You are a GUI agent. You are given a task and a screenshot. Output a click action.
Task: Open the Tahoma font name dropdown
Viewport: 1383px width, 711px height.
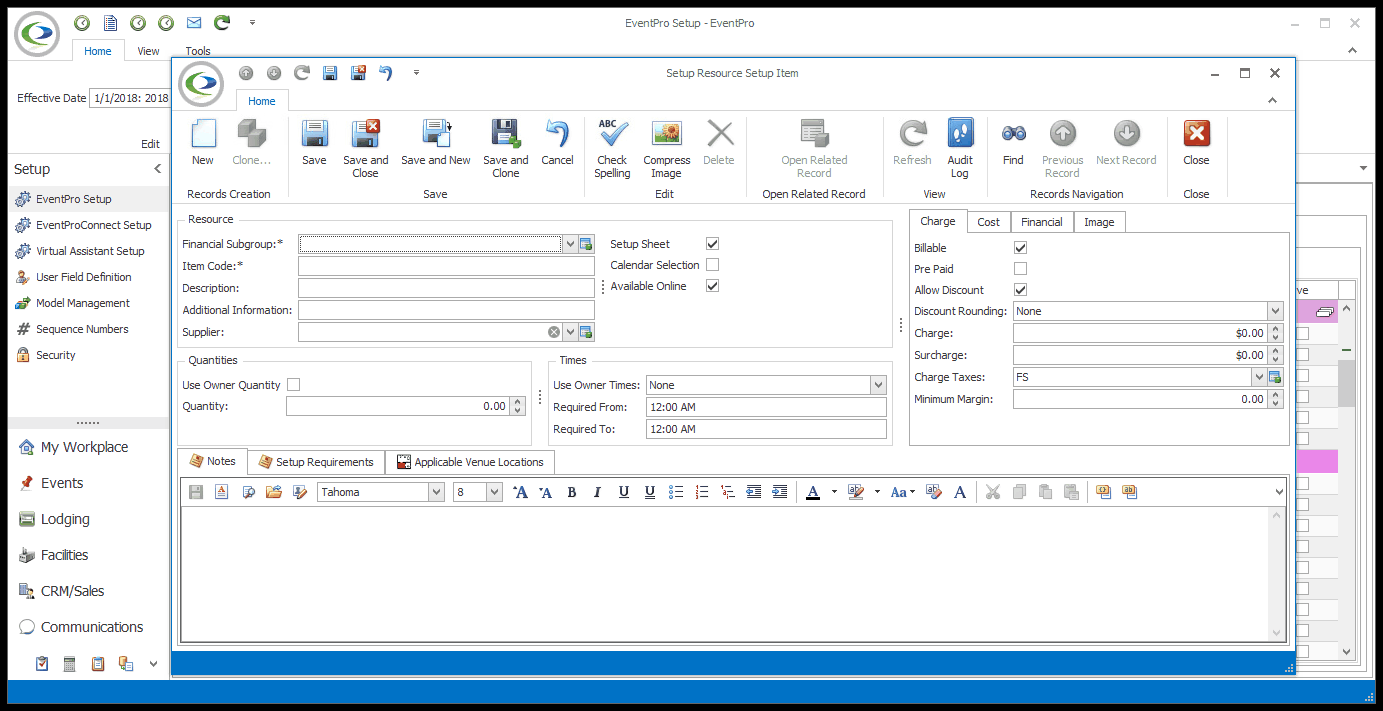pyautogui.click(x=436, y=492)
